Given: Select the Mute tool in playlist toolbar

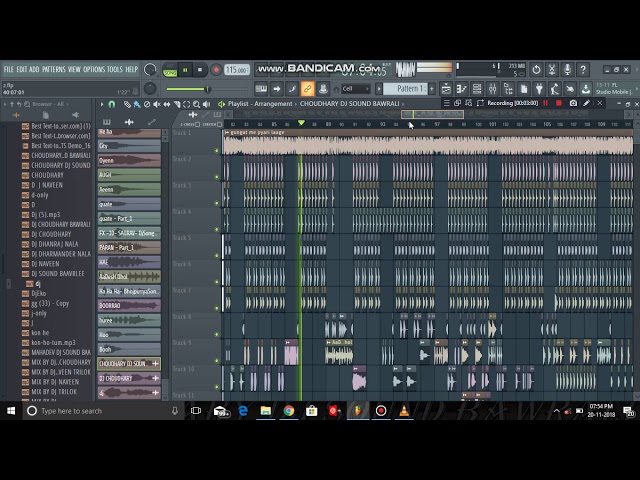Looking at the screenshot, I should (157, 104).
